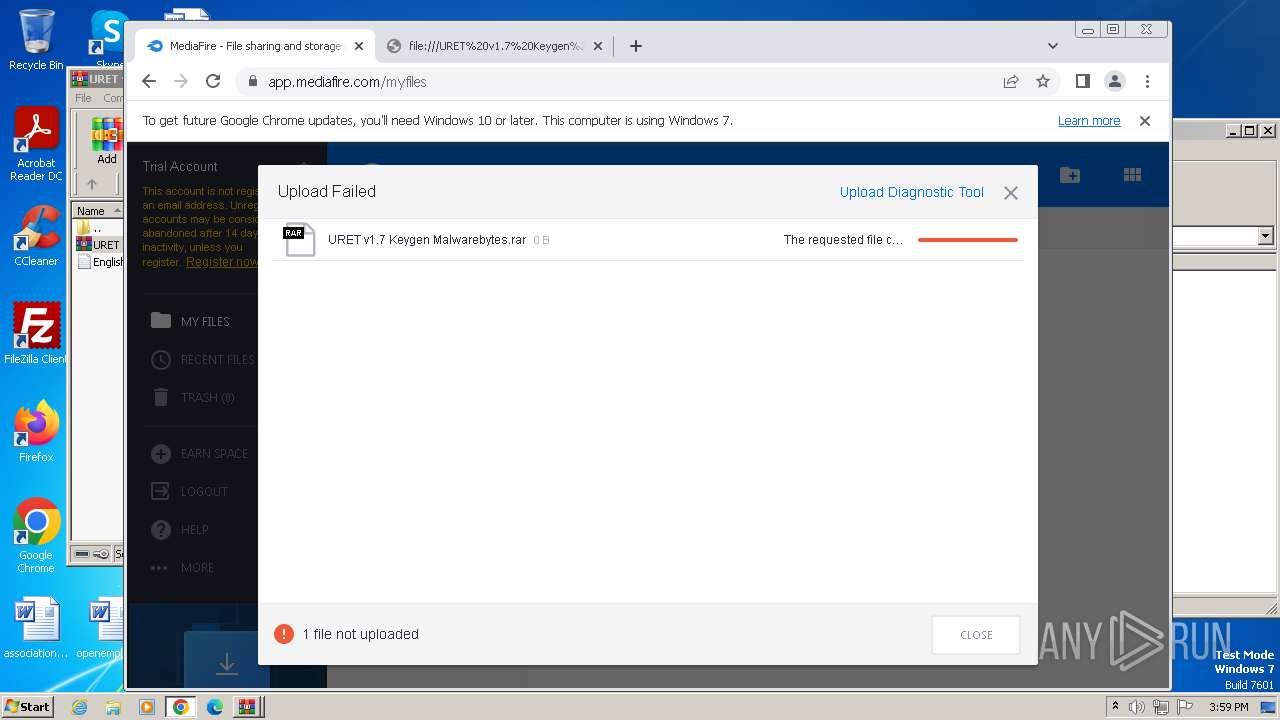Open Acrobat Reader DC desktop icon
The image size is (1280, 720).
[36, 145]
